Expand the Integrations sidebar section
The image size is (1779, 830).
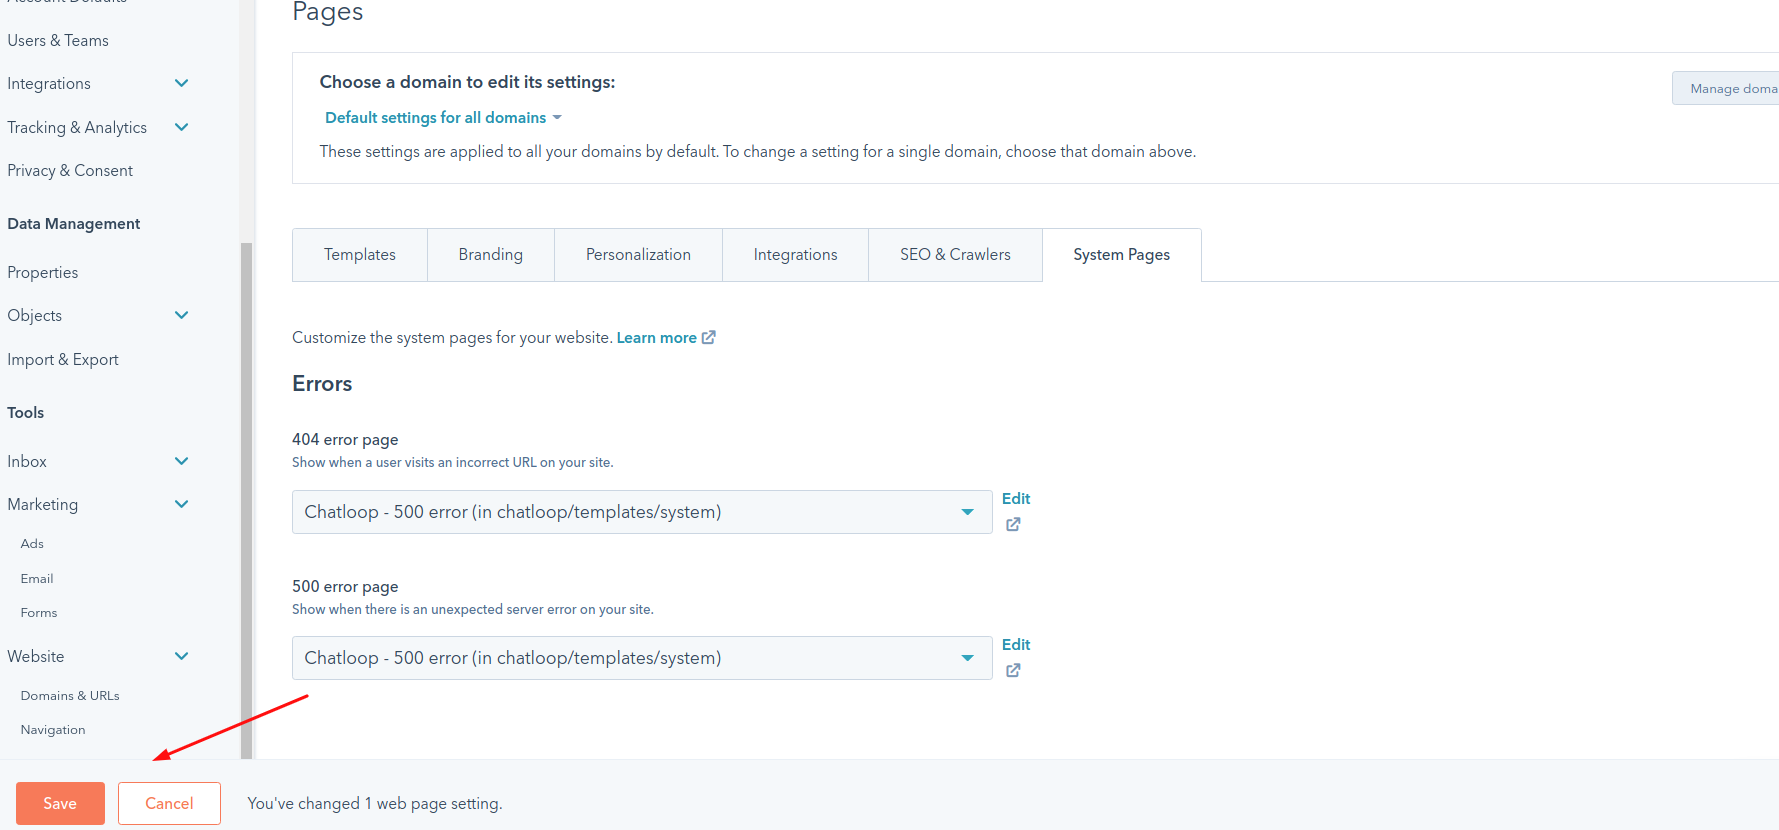pos(181,84)
